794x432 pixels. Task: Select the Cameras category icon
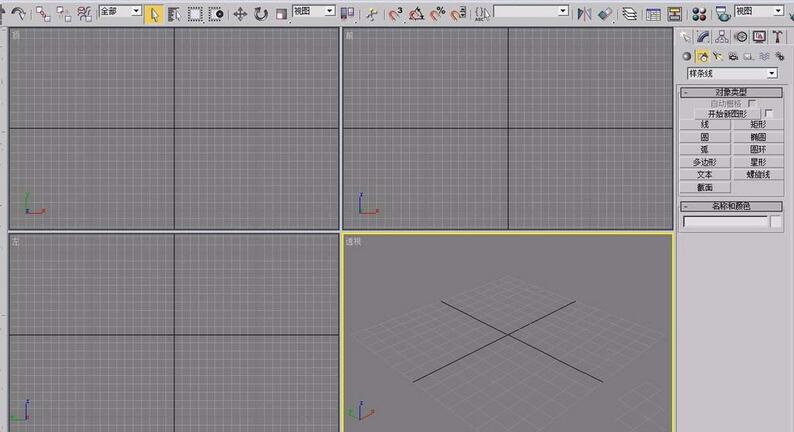coord(733,56)
